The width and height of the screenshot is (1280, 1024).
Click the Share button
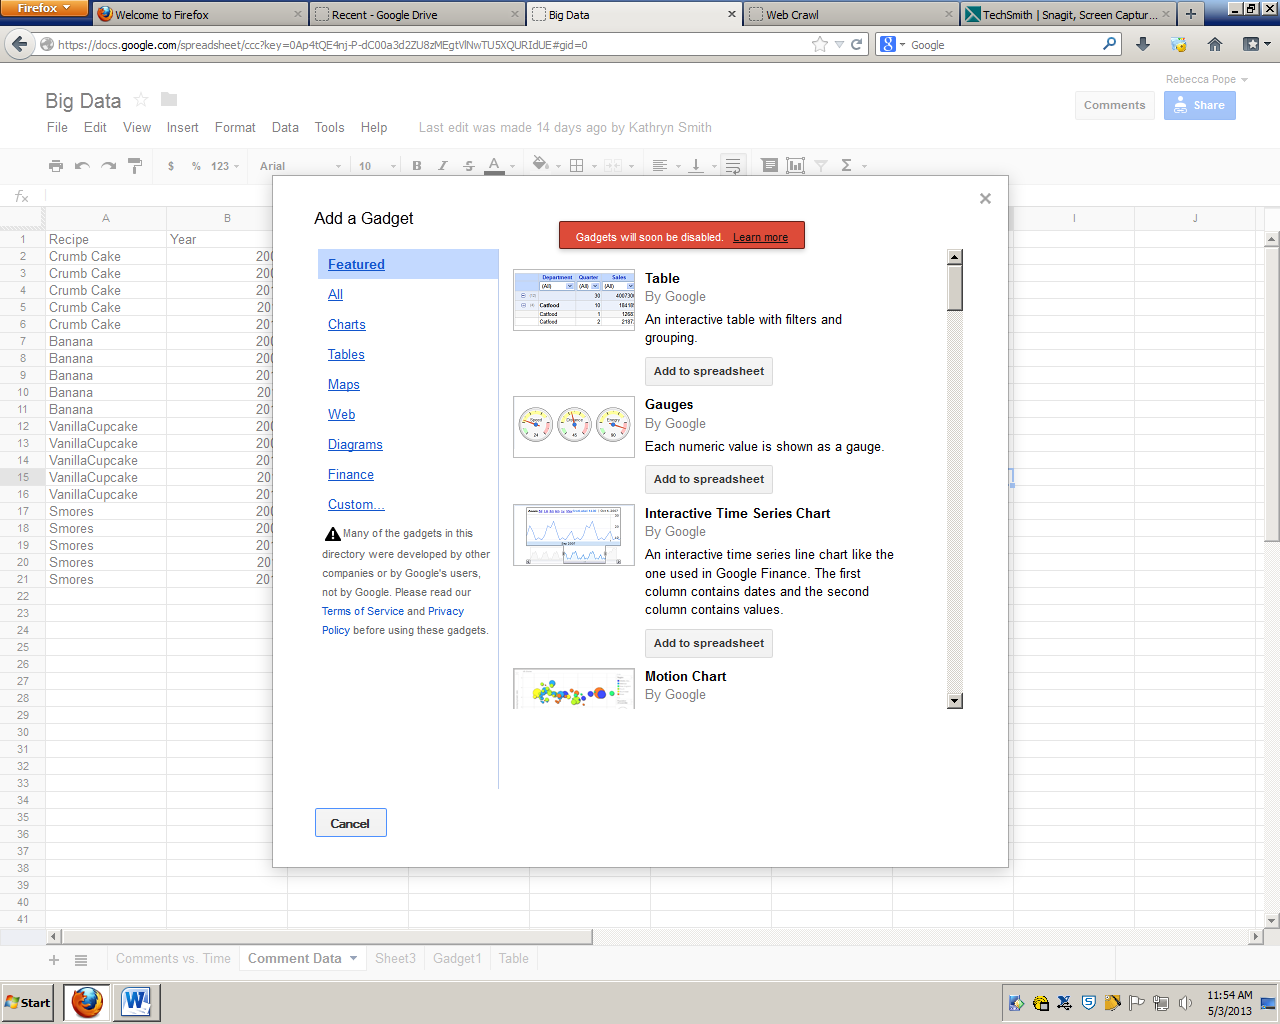click(1200, 105)
